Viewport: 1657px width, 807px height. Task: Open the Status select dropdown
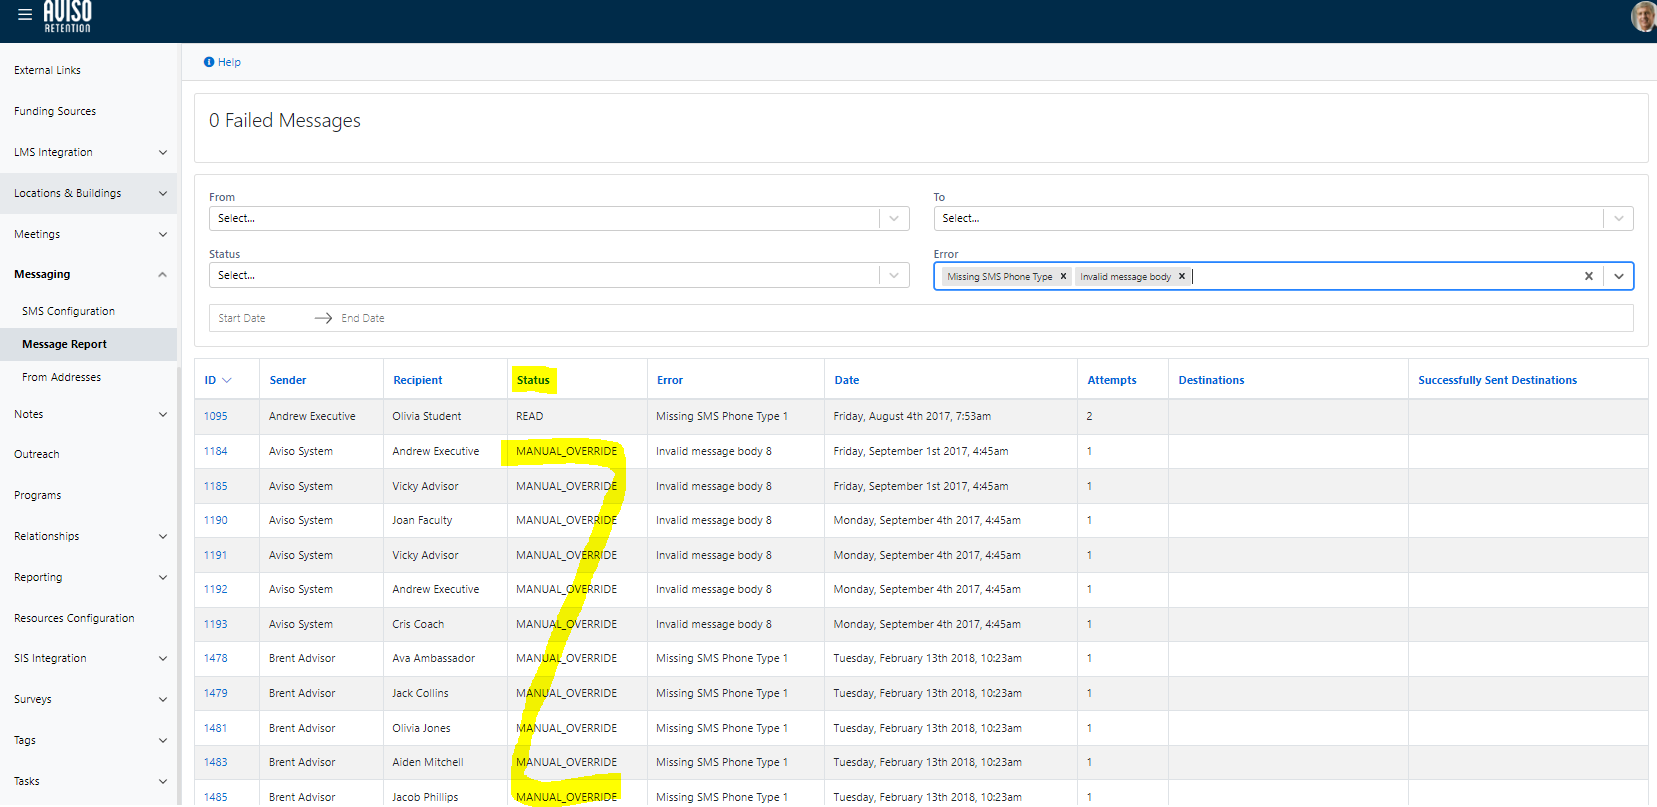(x=559, y=275)
